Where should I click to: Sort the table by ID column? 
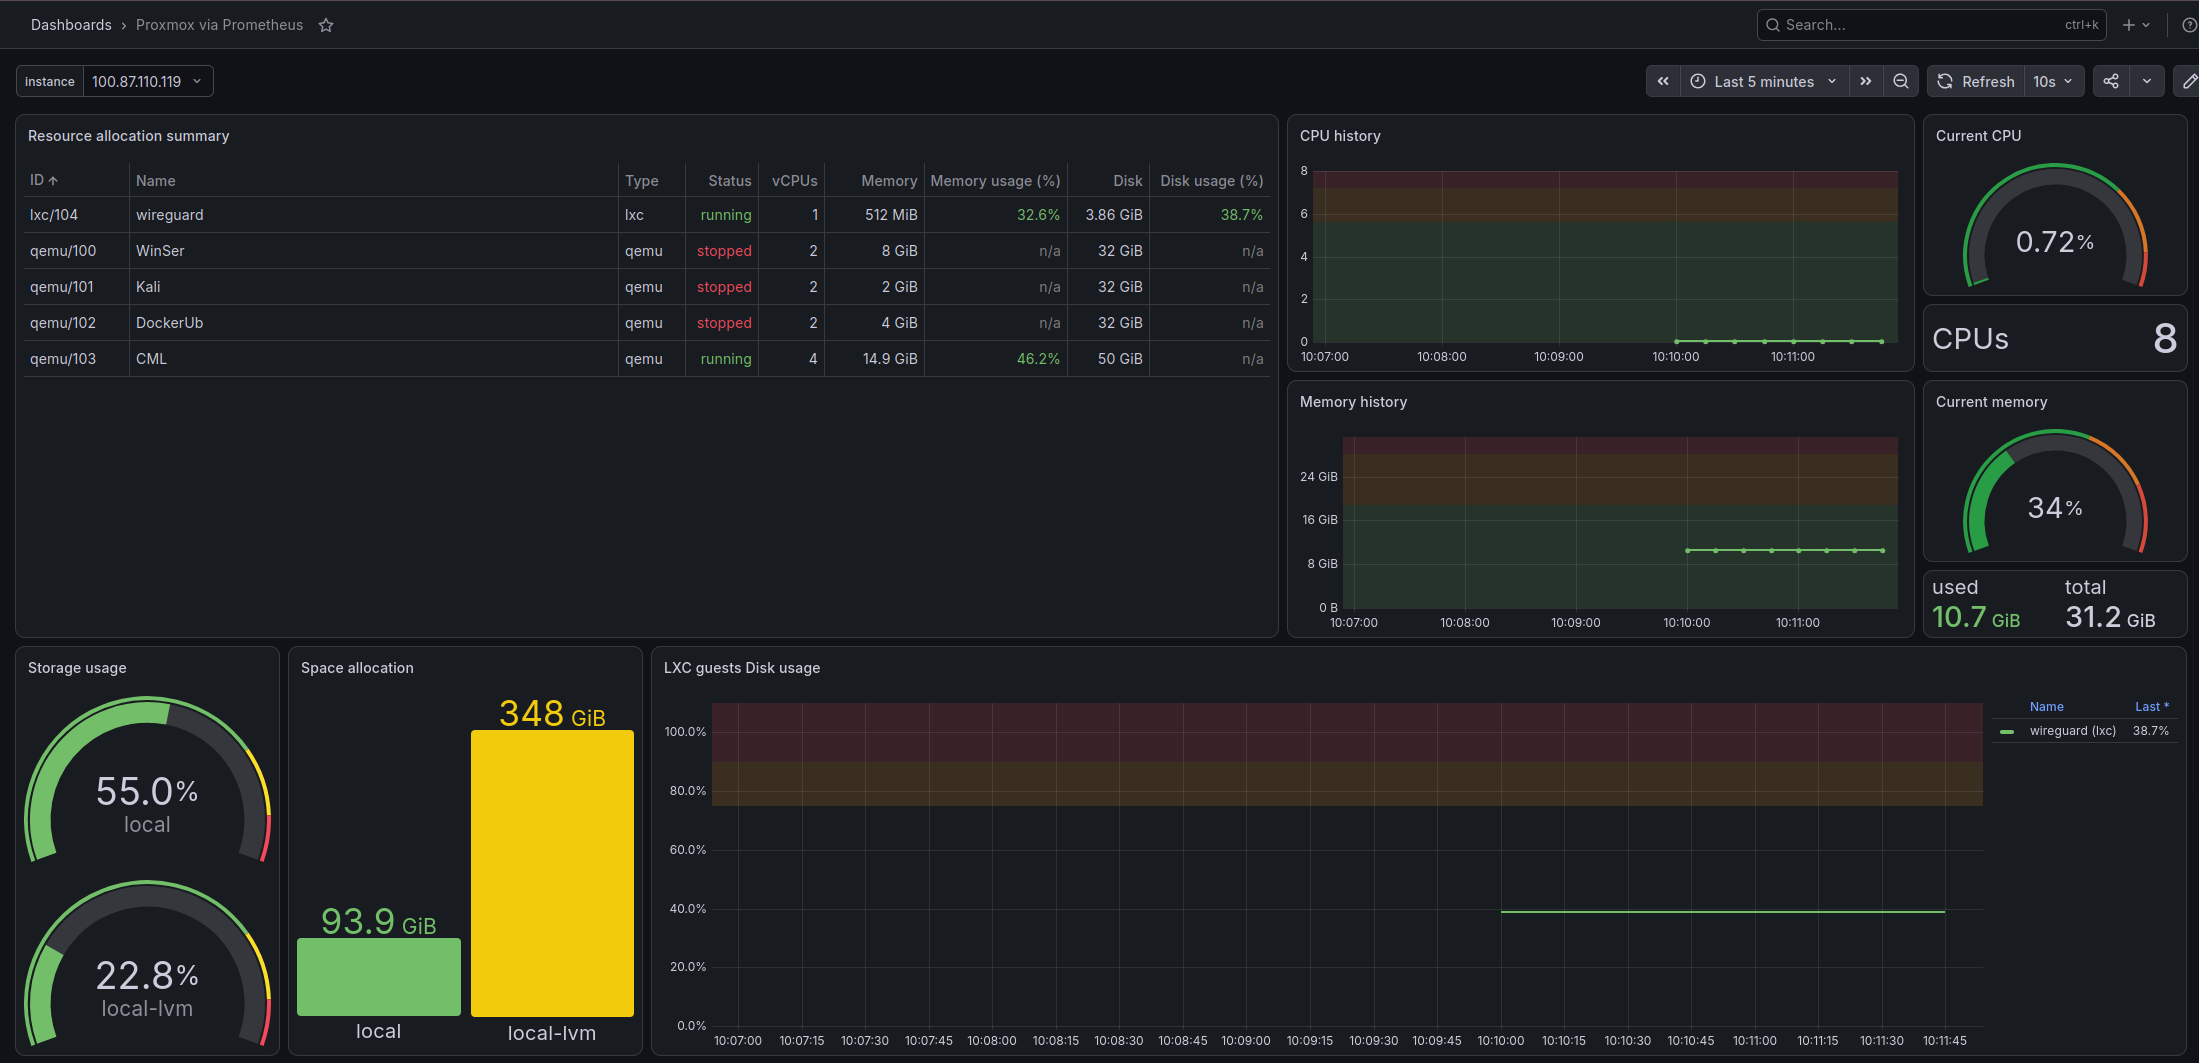coord(43,180)
